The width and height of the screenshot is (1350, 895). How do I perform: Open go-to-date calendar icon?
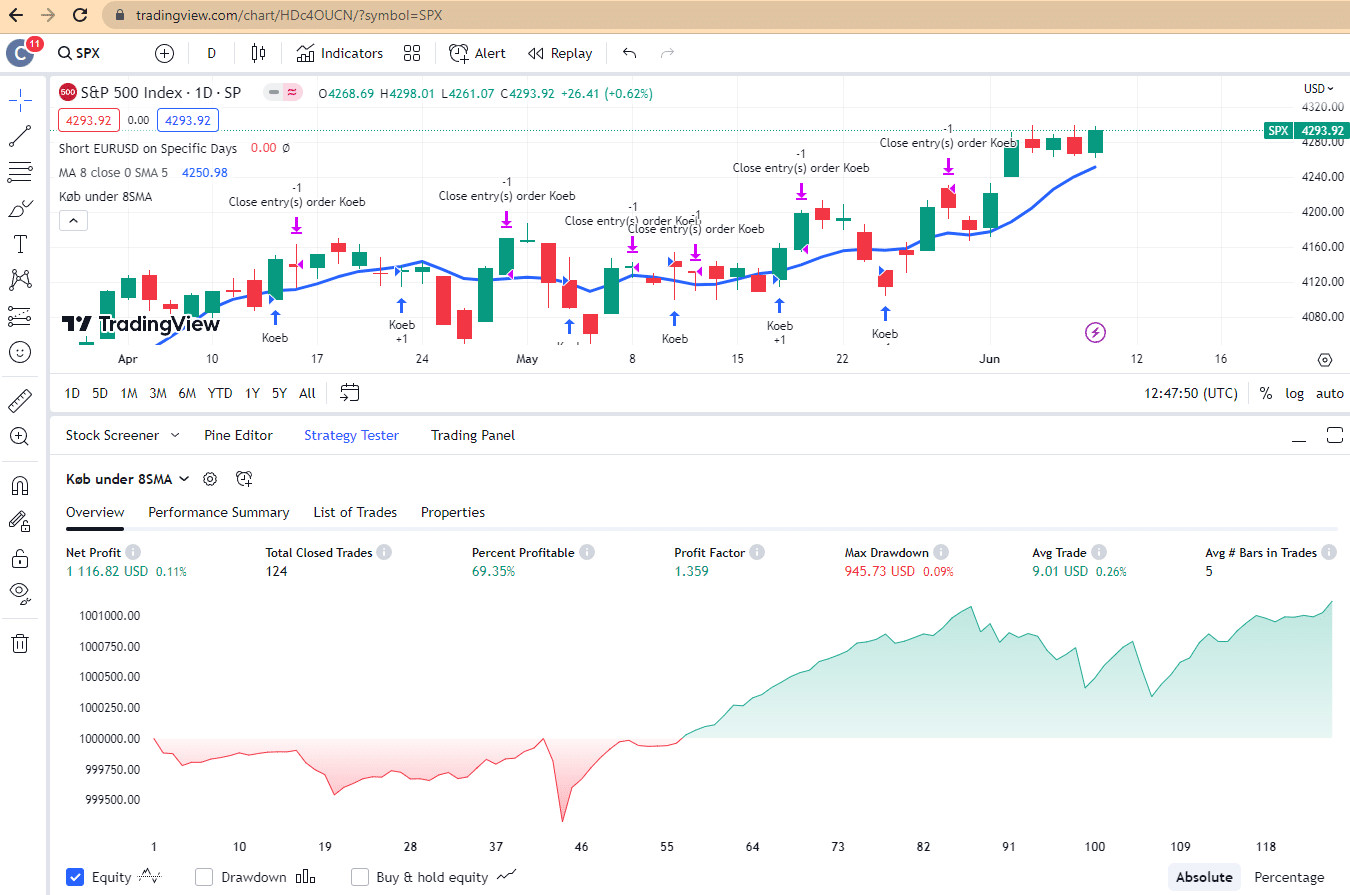349,393
